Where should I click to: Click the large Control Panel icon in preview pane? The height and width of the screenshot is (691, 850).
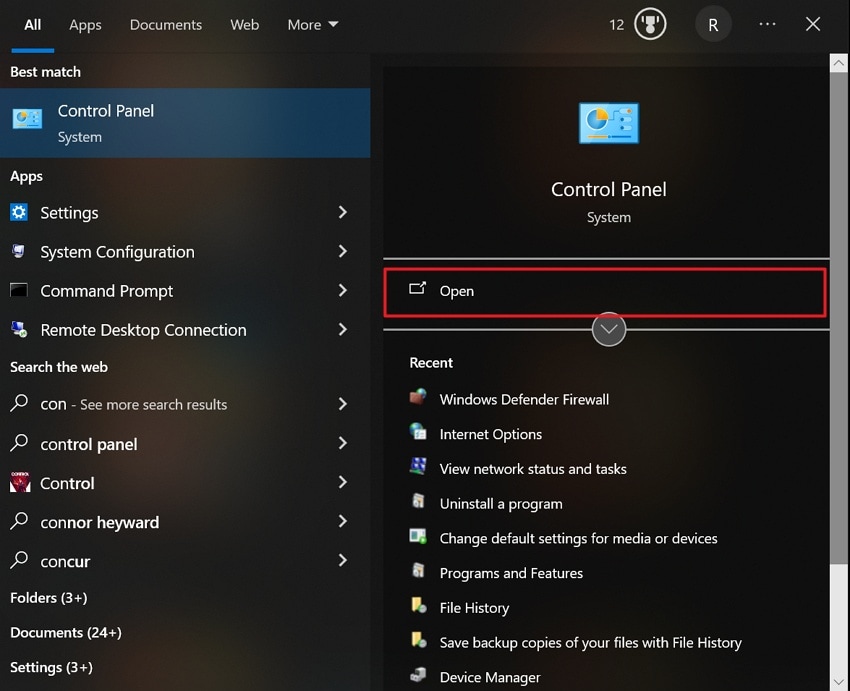pyautogui.click(x=608, y=123)
